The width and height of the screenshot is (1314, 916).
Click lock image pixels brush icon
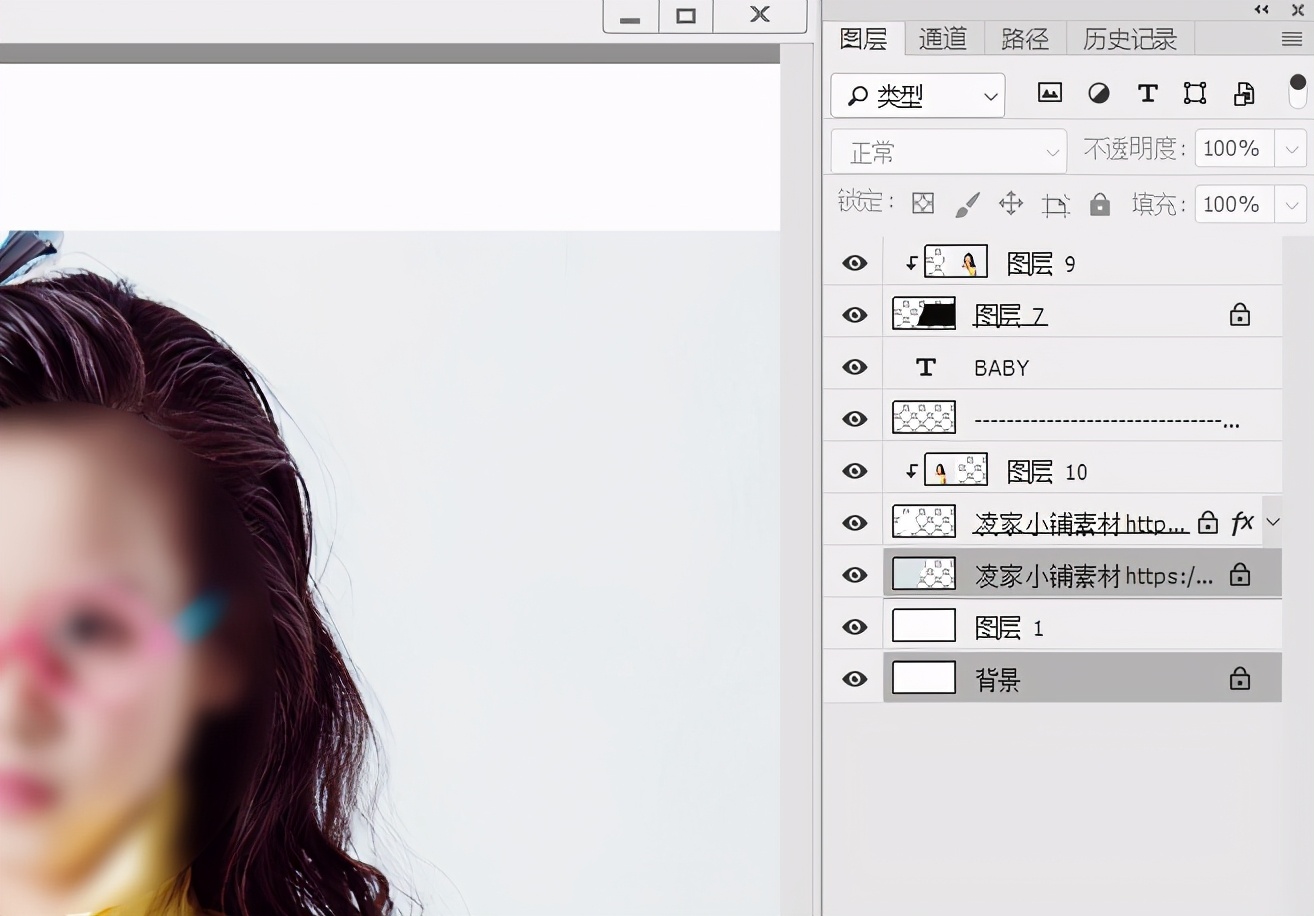point(967,205)
